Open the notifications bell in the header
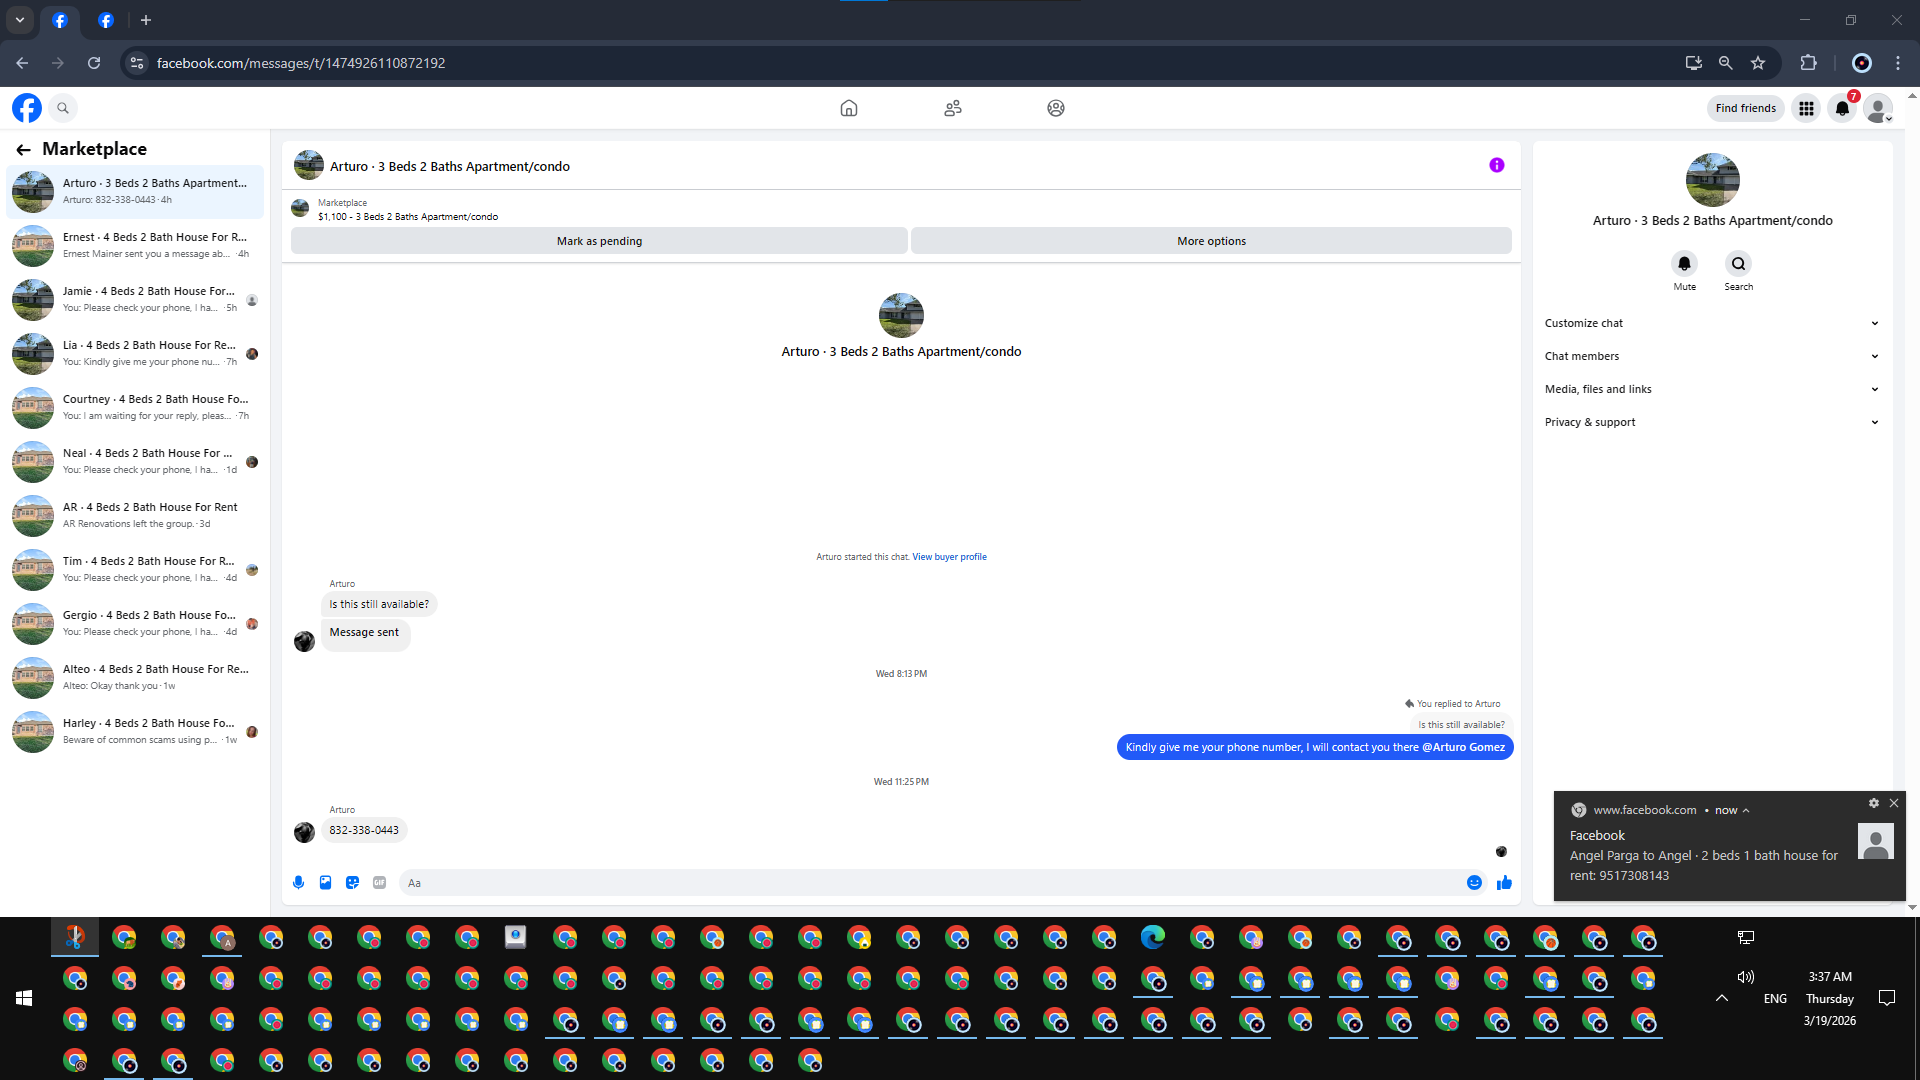This screenshot has height=1080, width=1920. (1842, 108)
